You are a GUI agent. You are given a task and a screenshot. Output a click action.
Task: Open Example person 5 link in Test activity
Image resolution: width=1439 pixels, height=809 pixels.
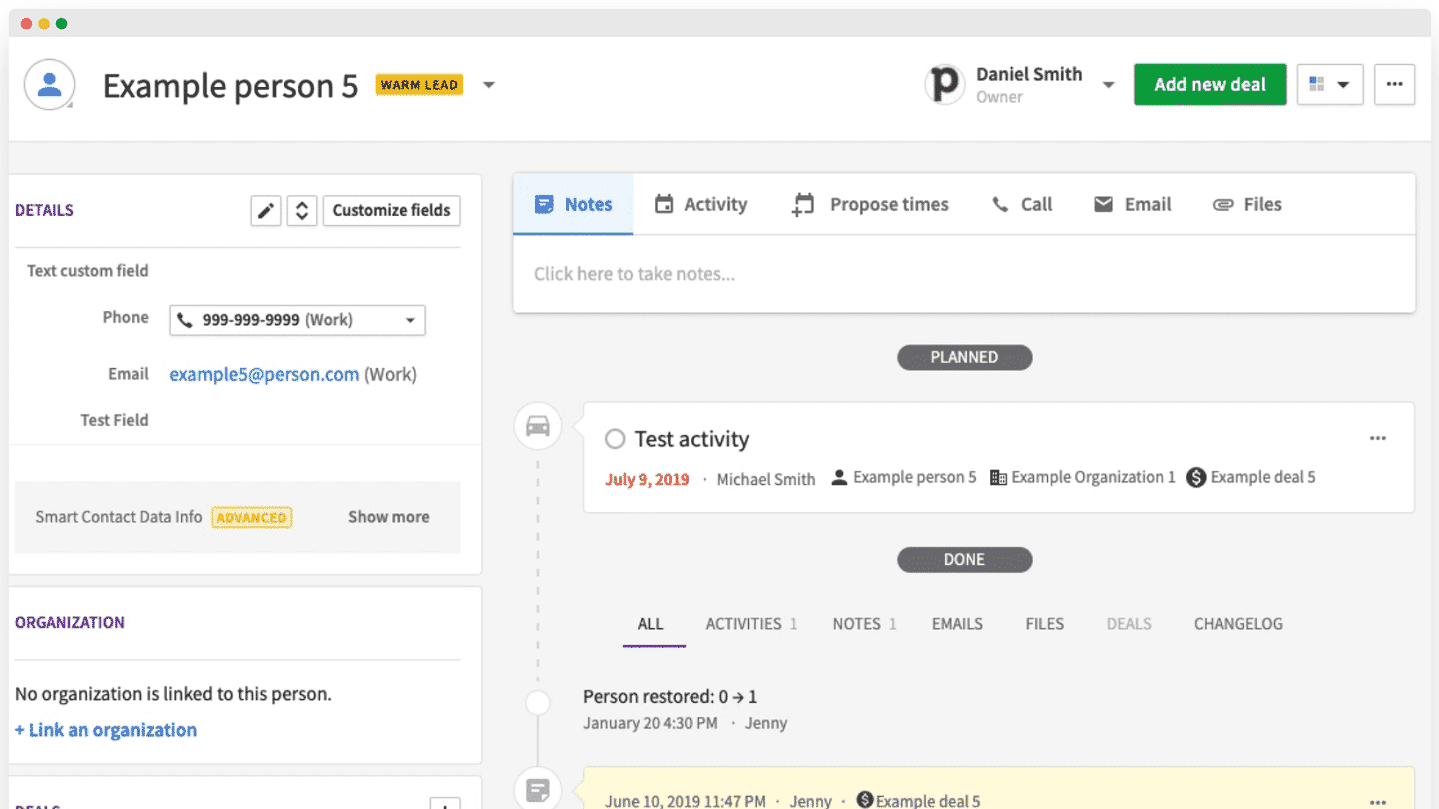click(x=915, y=477)
